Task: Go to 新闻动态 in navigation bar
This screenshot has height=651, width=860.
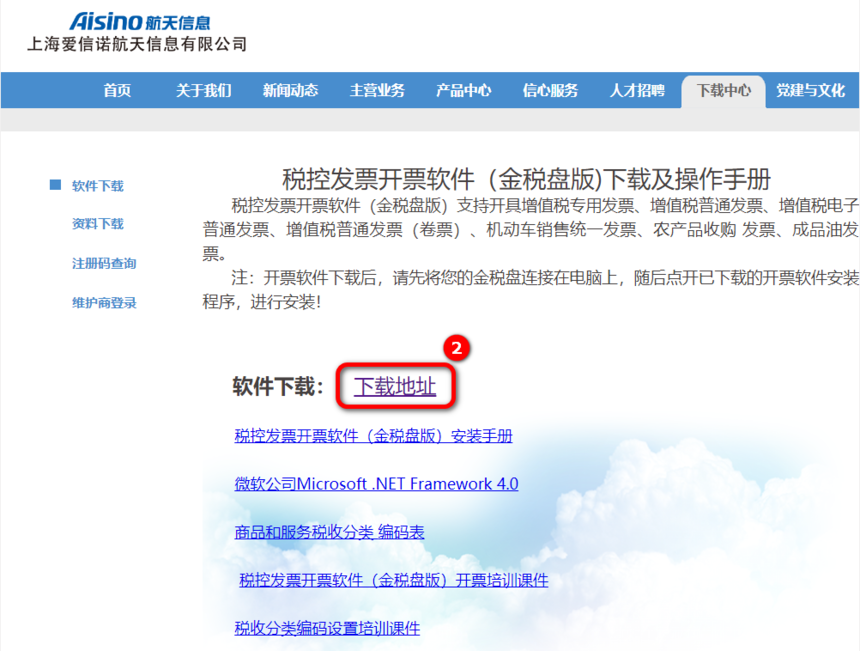Action: point(290,90)
